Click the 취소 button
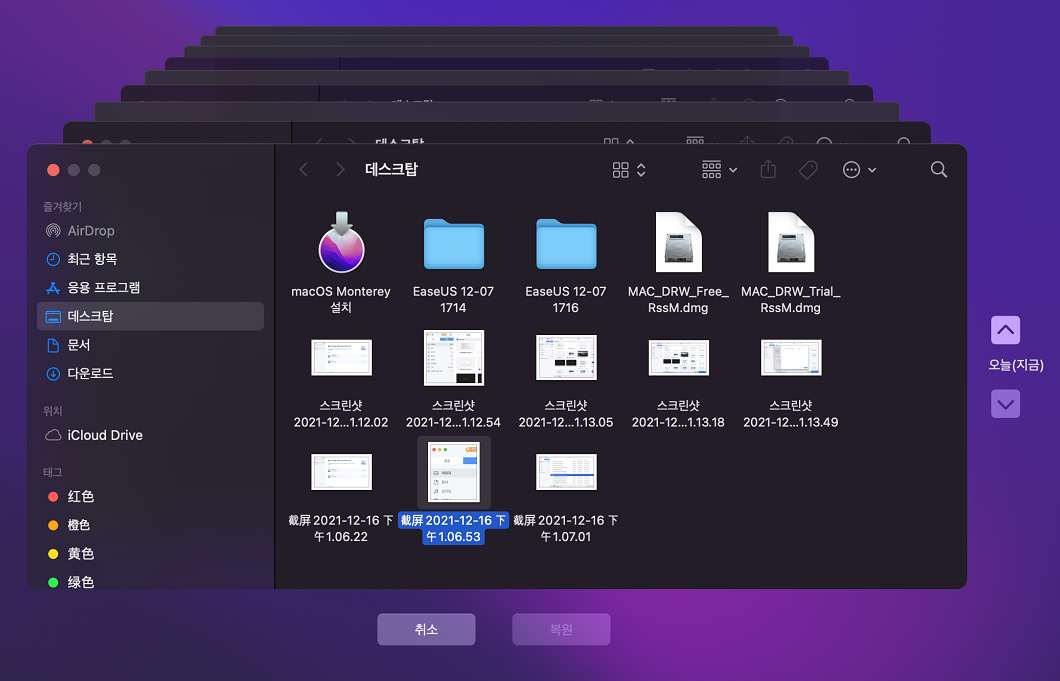 426,629
